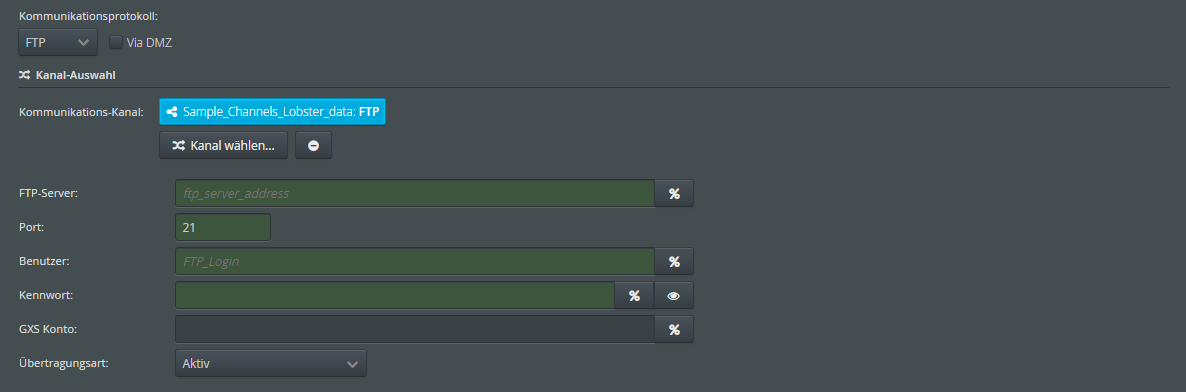Click the shuffle icon inside Kanal wählen button

[178, 145]
